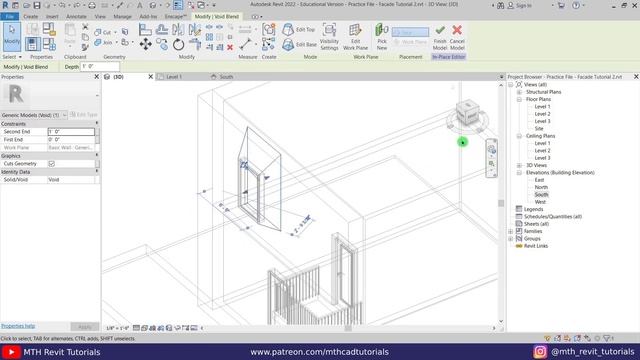Open the File menu tab
640x360 pixels.
coord(9,17)
